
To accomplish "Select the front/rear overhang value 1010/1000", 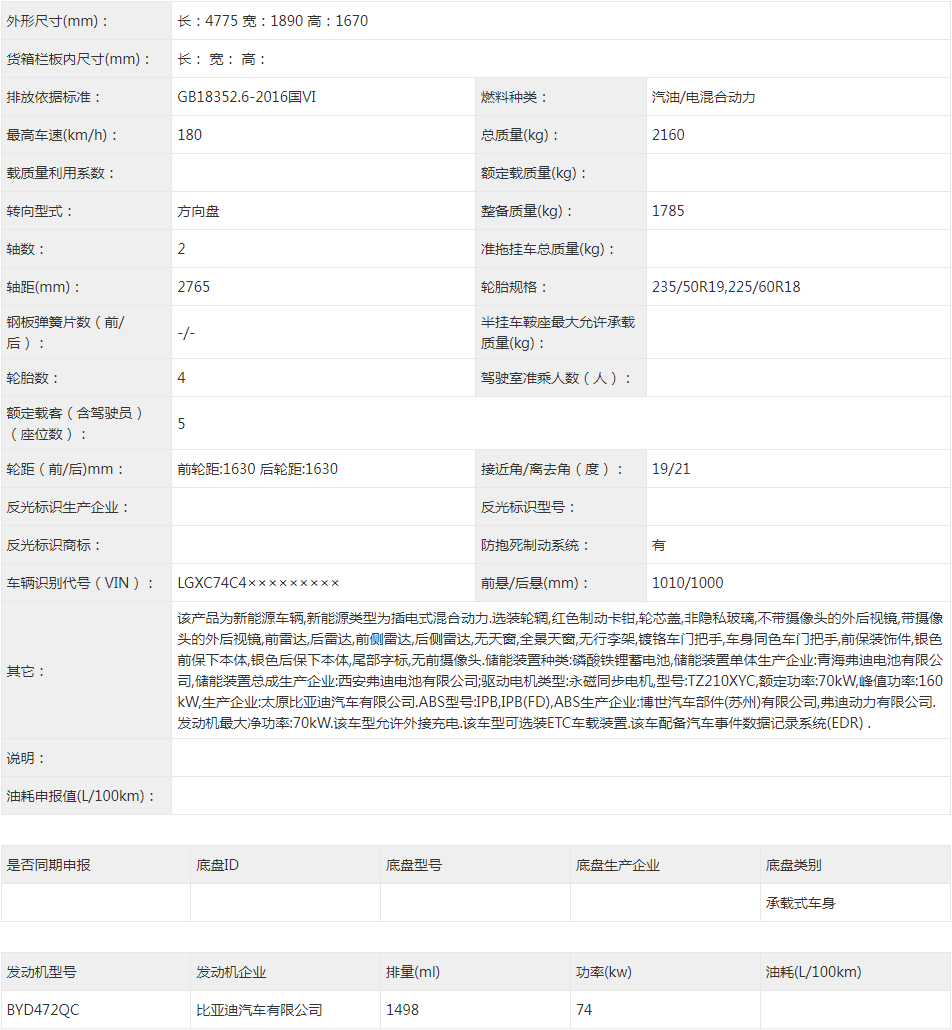I will 687,583.
